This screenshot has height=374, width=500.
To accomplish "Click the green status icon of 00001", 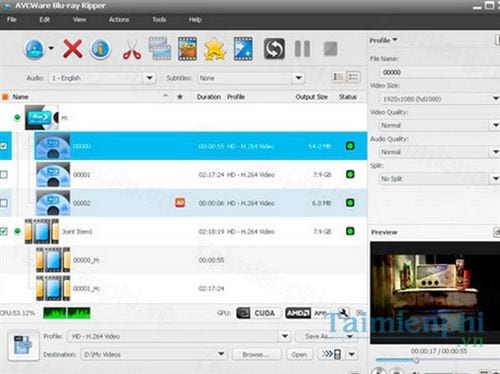I will click(x=350, y=174).
